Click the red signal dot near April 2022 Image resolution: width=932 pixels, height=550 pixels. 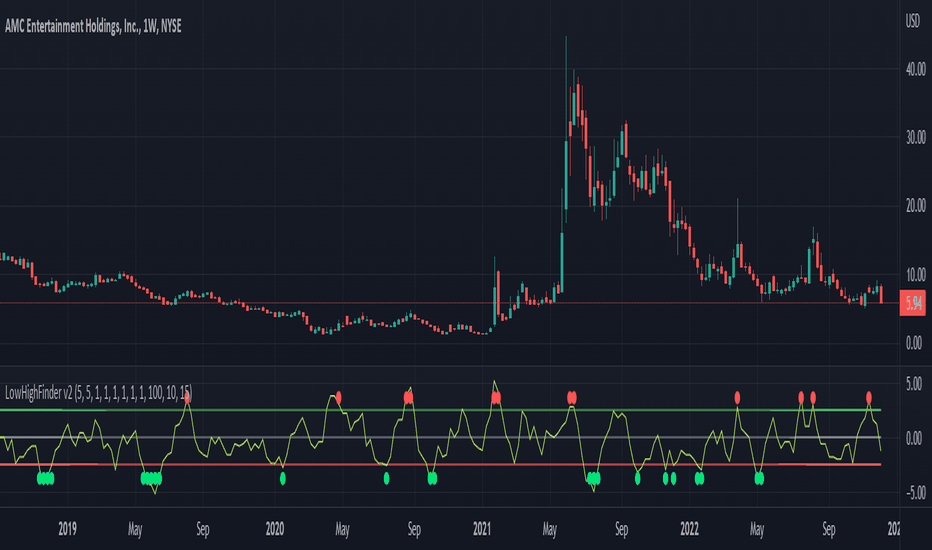(737, 397)
